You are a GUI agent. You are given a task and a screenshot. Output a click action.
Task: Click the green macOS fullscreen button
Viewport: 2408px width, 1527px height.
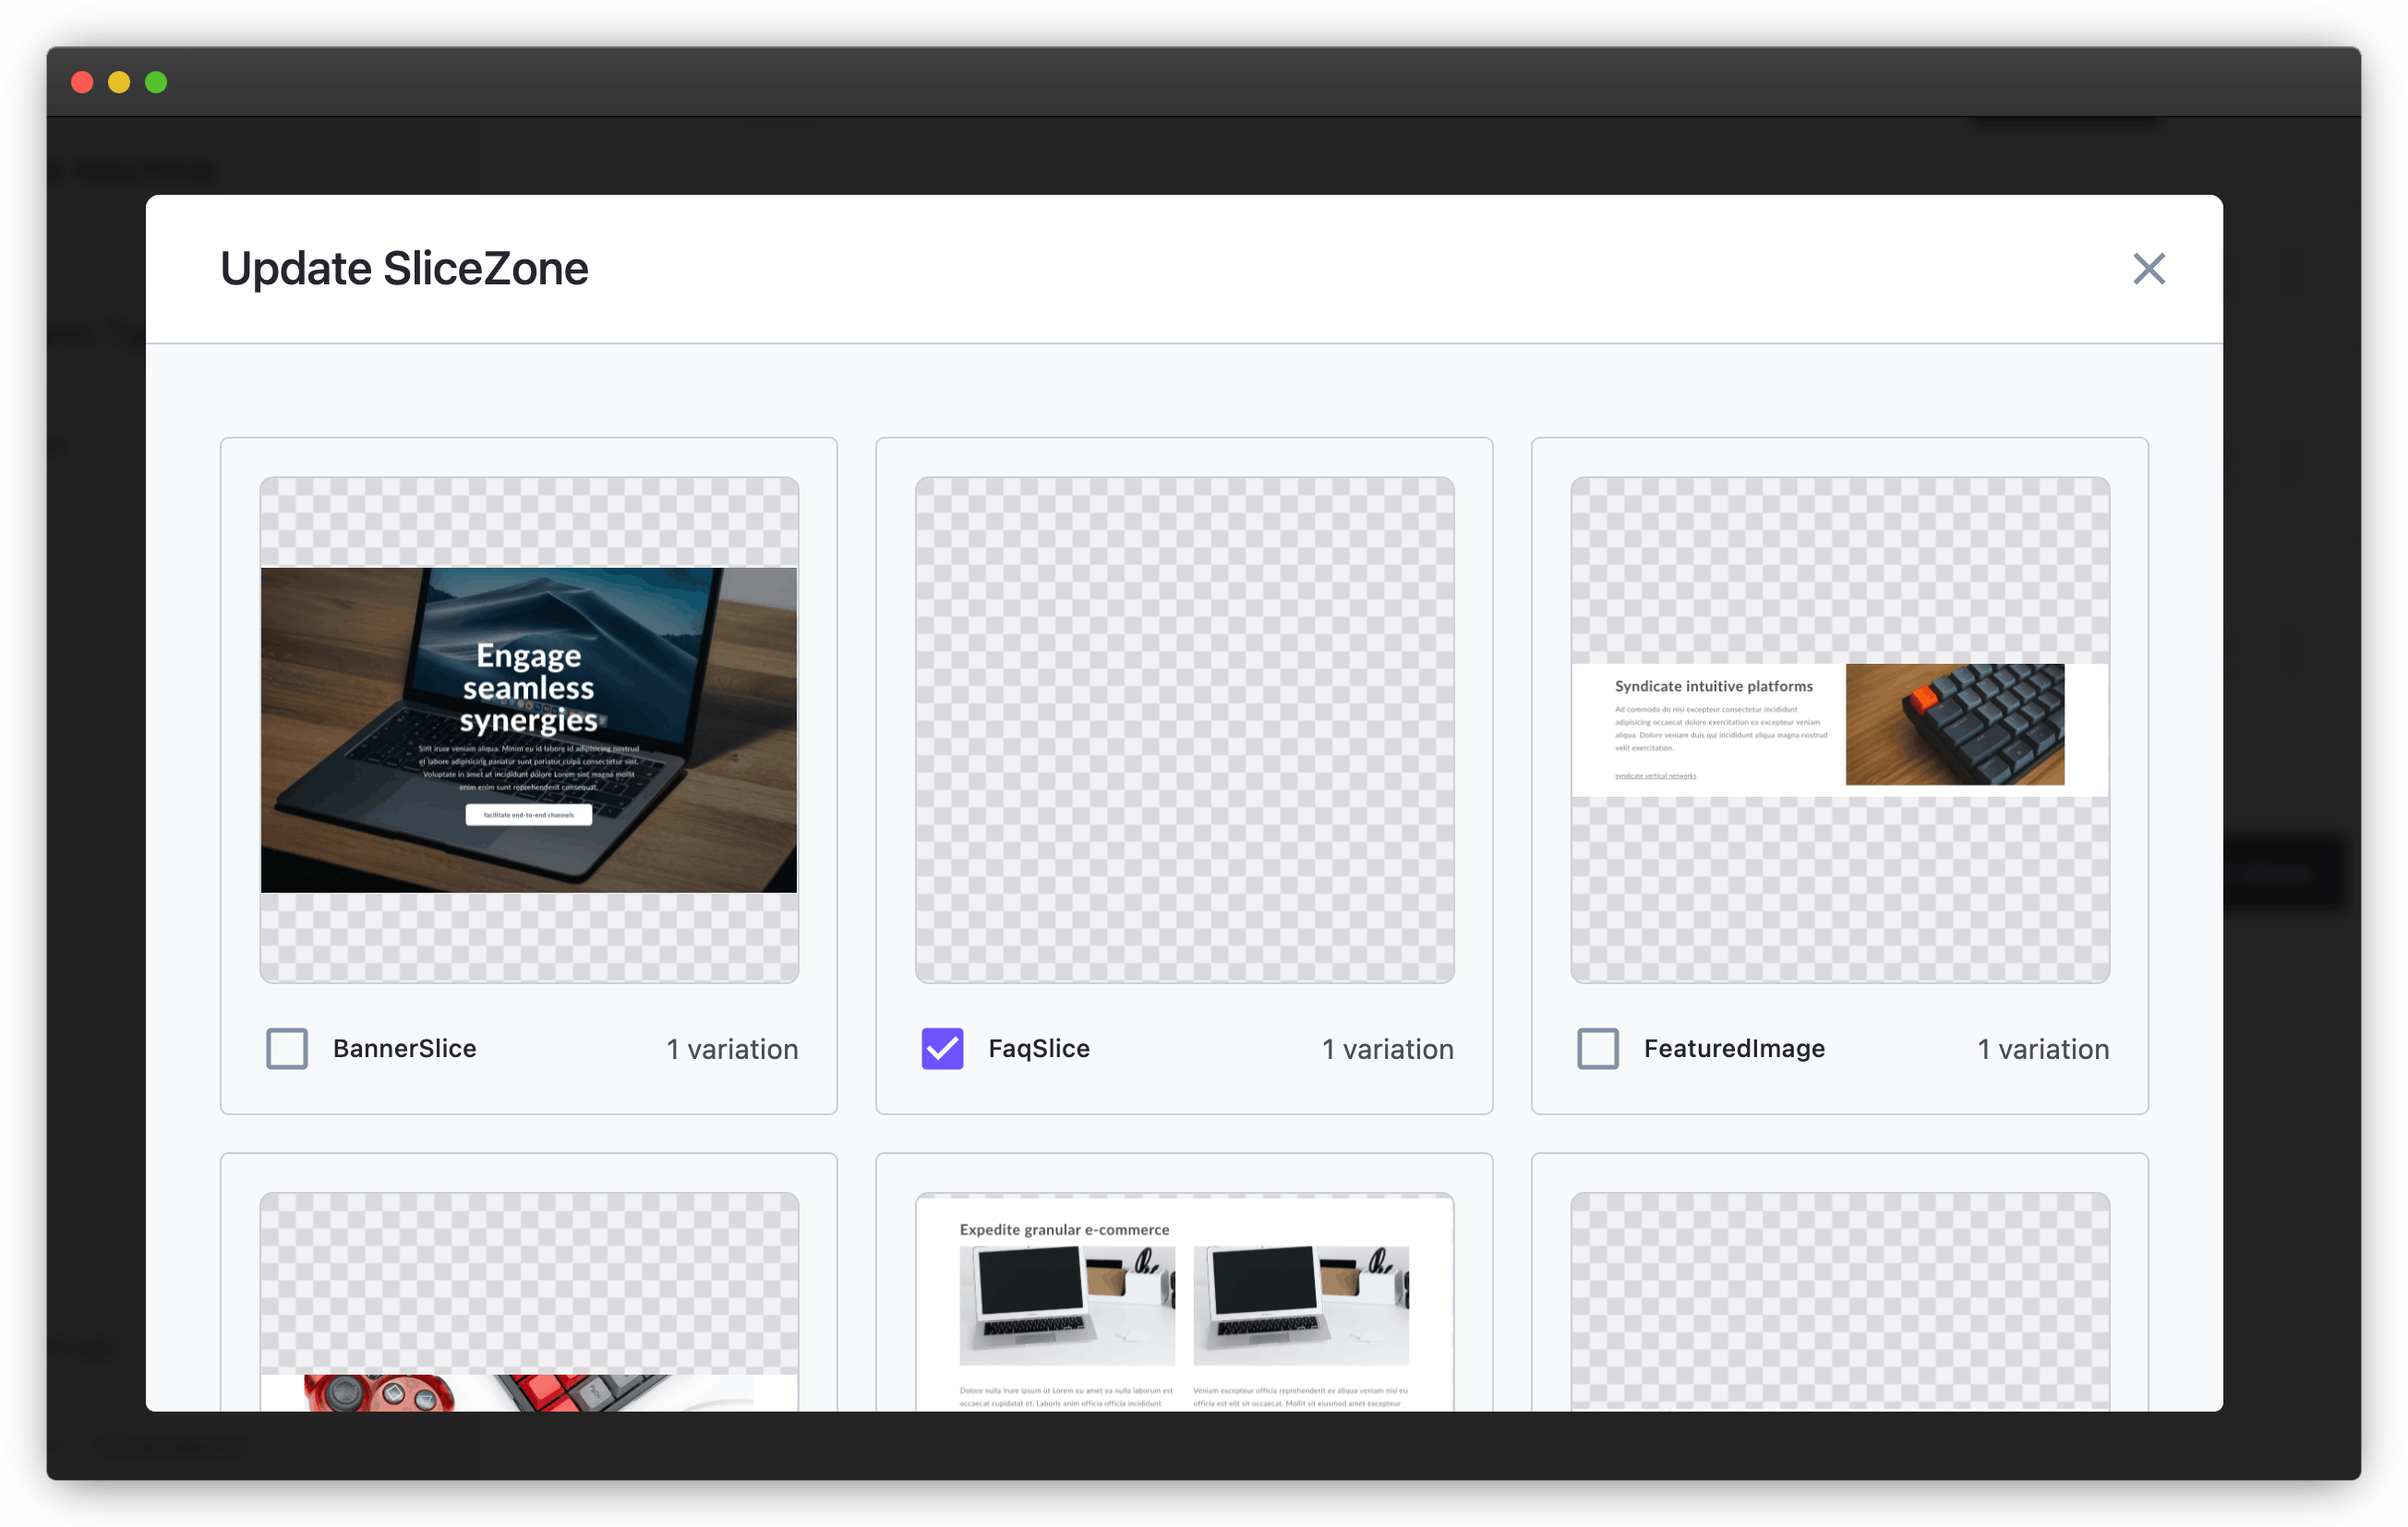coord(157,82)
